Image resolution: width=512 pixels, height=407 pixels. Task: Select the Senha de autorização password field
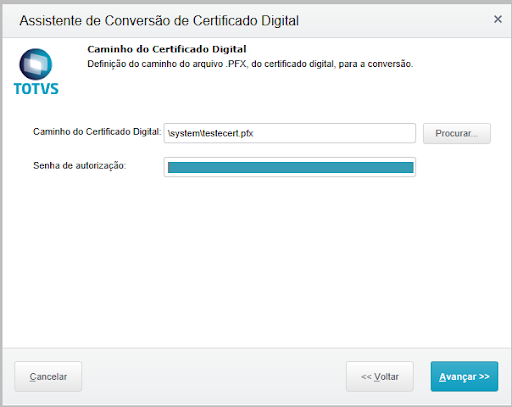pyautogui.click(x=290, y=167)
